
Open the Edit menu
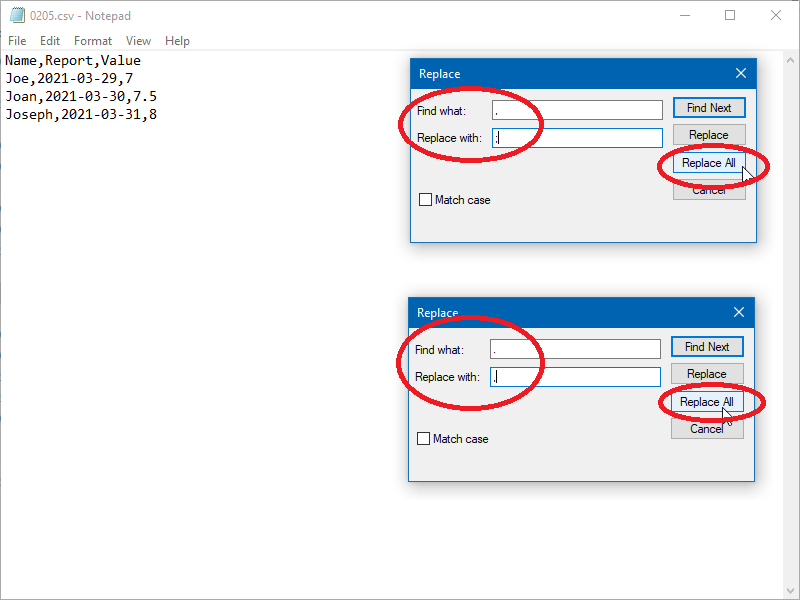point(49,41)
